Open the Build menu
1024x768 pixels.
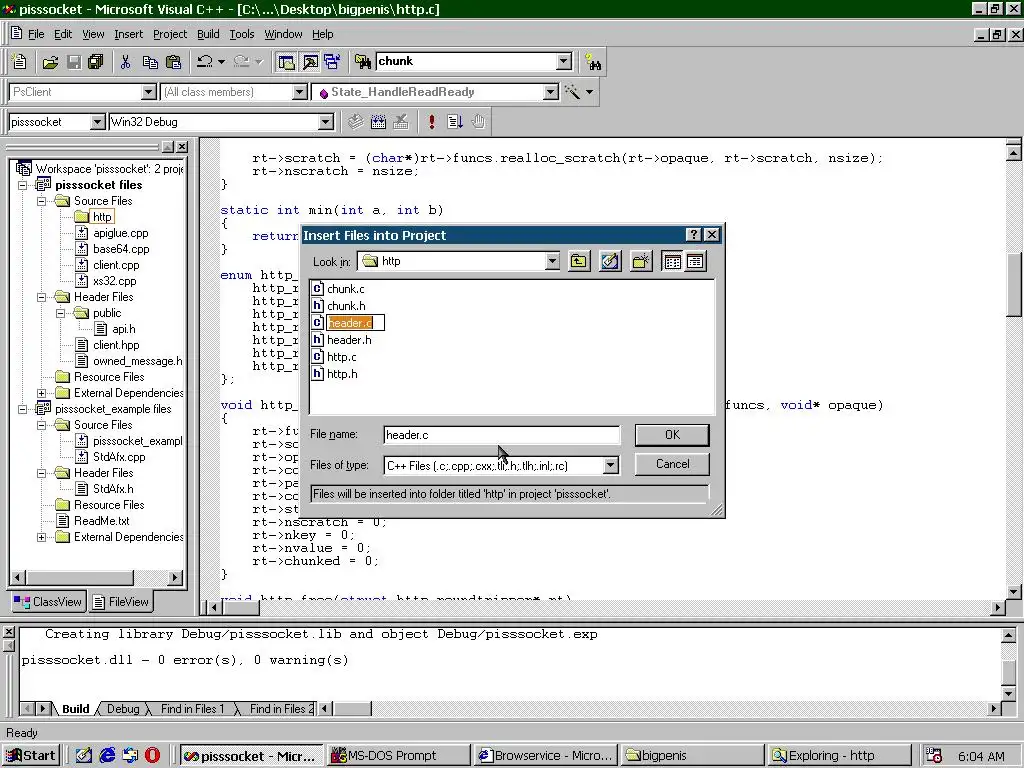pyautogui.click(x=208, y=34)
